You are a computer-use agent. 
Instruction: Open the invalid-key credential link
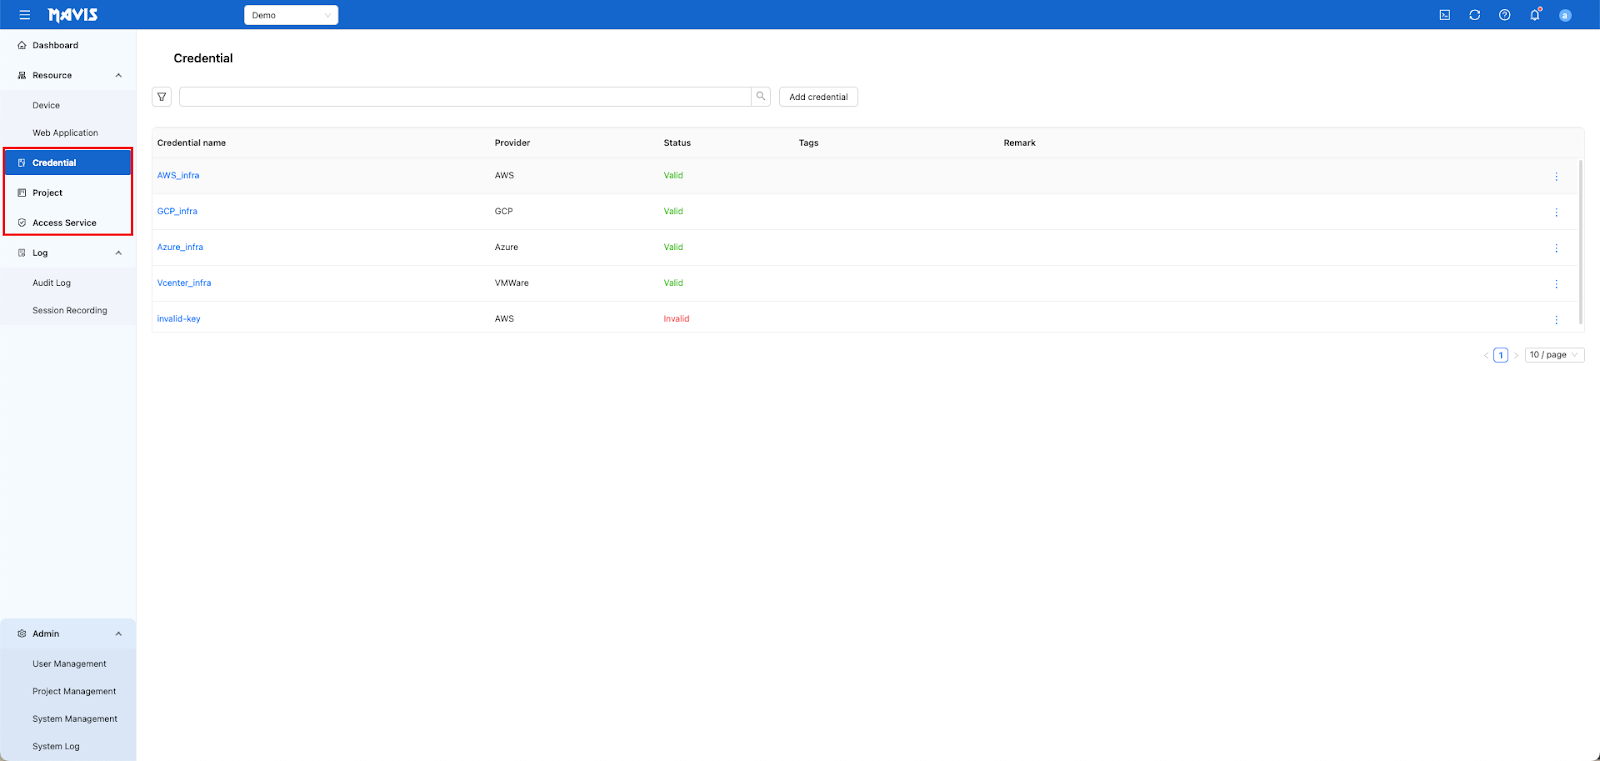(x=179, y=320)
